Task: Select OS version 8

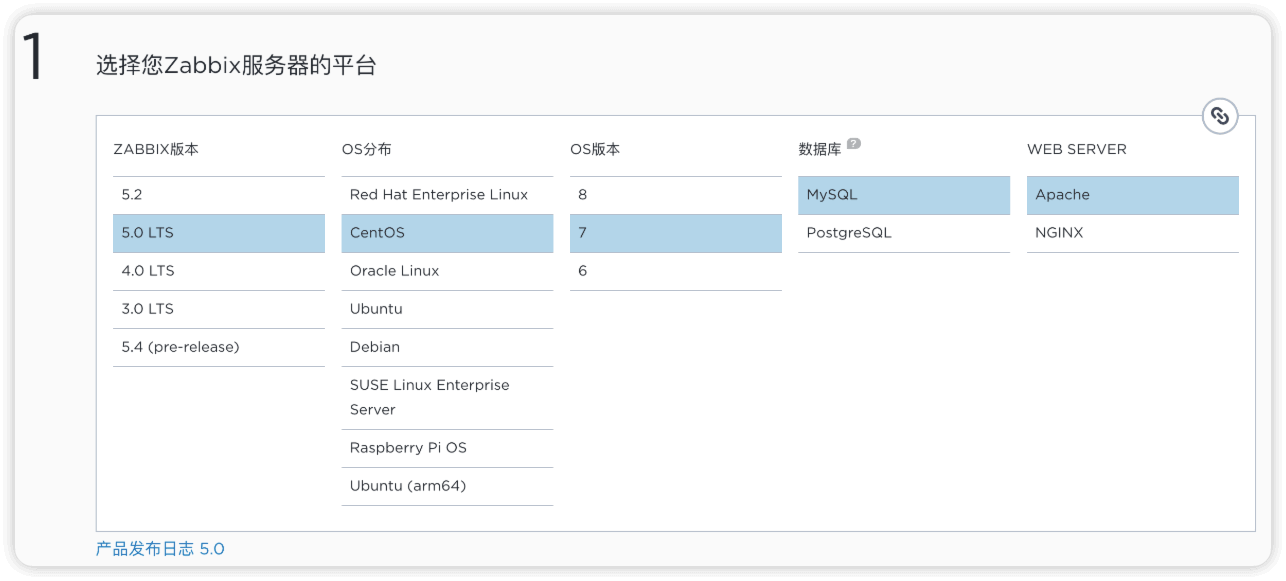Action: point(676,195)
